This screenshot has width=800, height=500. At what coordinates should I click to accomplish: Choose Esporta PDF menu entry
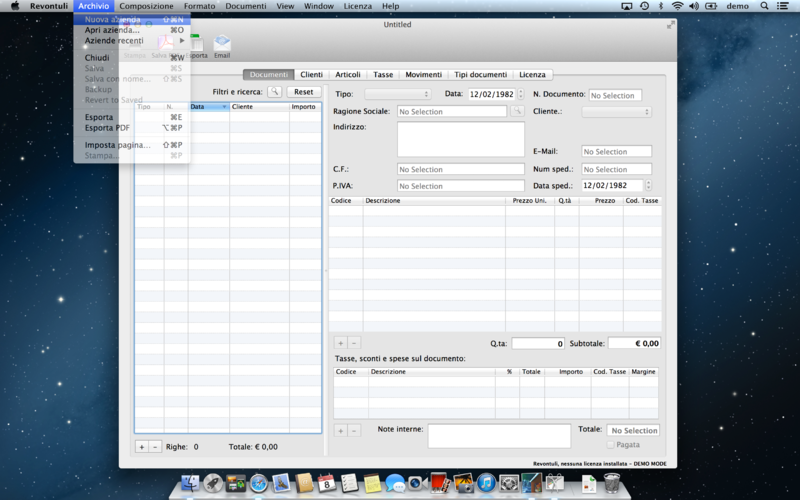click(x=132, y=128)
